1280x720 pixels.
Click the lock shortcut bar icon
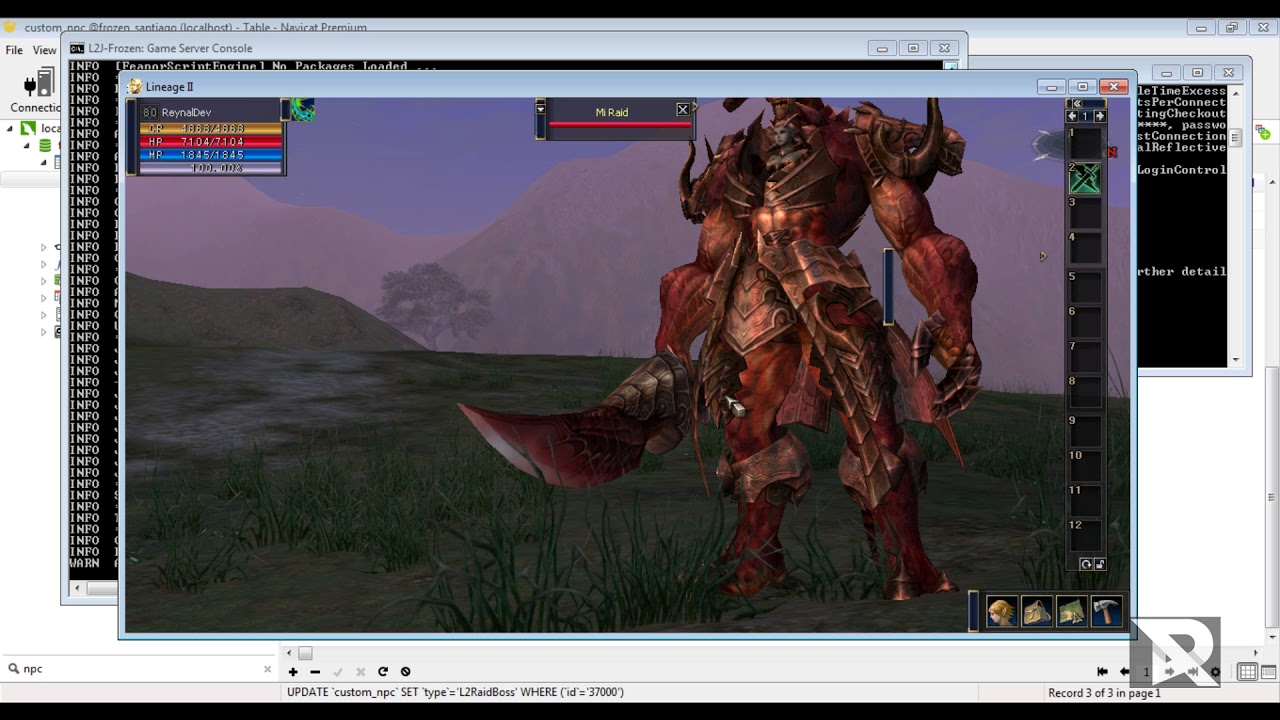pos(1100,565)
